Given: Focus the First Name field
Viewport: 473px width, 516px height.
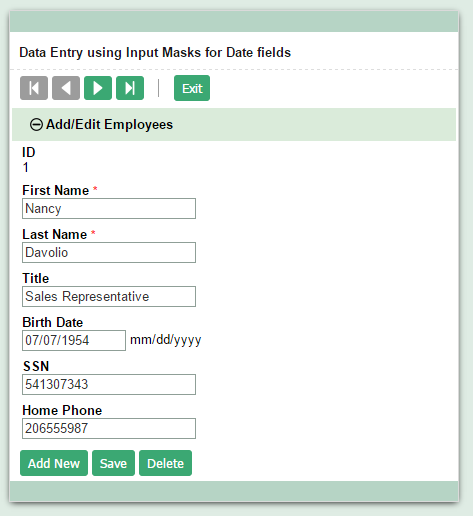Looking at the screenshot, I should [x=109, y=209].
